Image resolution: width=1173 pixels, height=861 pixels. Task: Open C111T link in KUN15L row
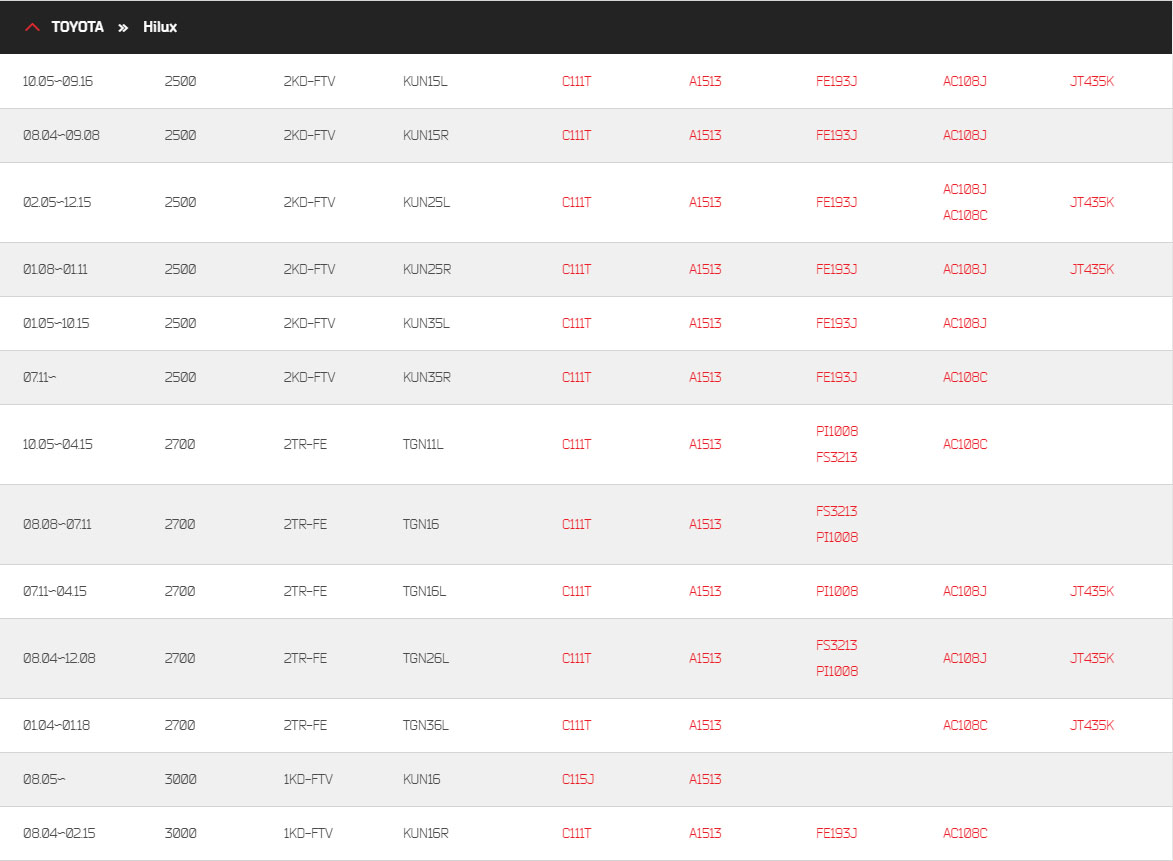pos(576,82)
